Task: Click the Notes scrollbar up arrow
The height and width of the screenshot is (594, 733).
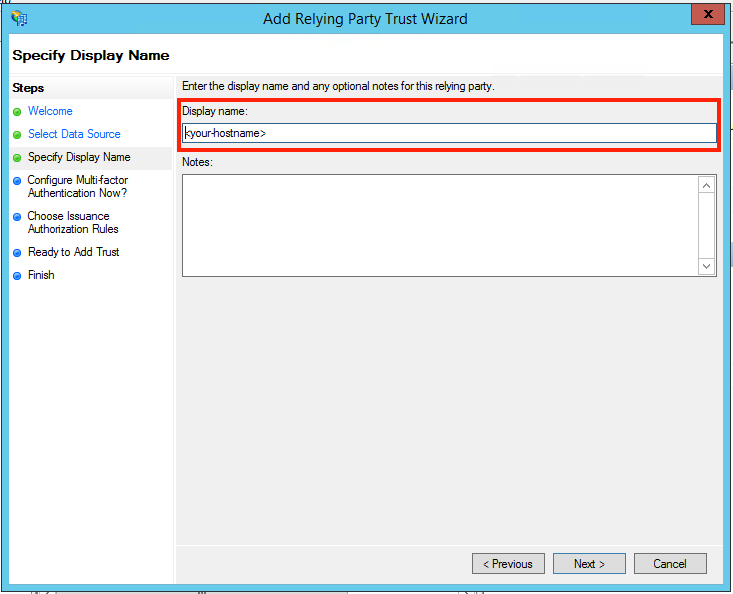Action: tap(706, 186)
